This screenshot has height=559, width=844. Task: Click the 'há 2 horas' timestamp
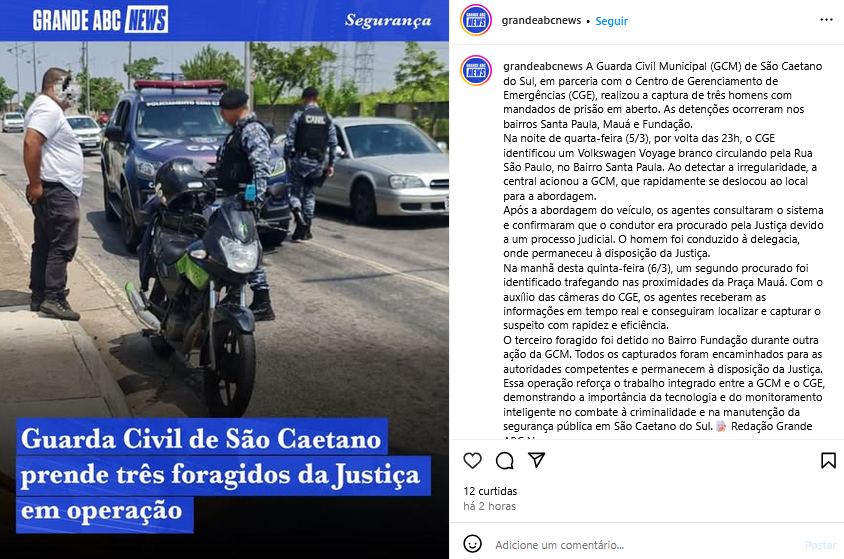click(489, 506)
